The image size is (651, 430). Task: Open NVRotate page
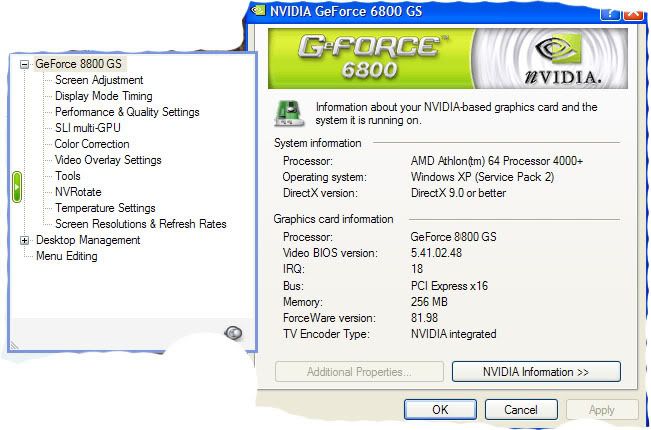pyautogui.click(x=78, y=192)
